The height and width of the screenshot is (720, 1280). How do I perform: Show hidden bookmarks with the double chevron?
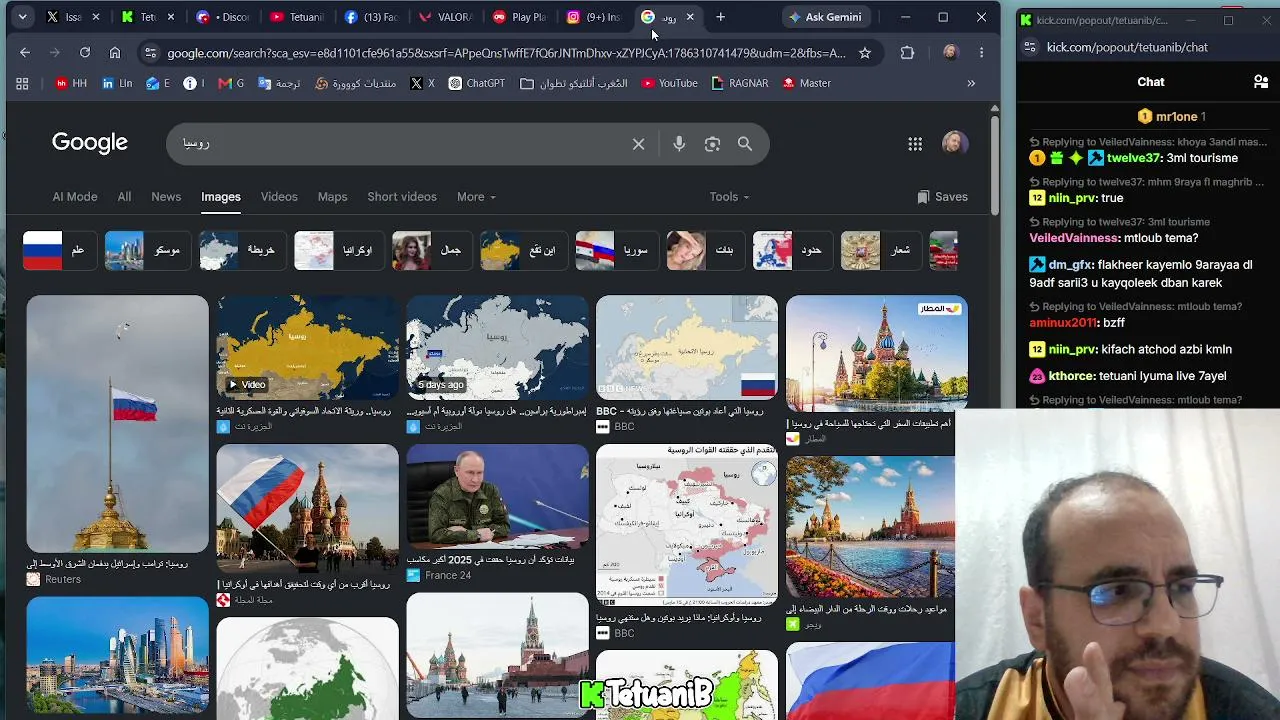coord(971,83)
